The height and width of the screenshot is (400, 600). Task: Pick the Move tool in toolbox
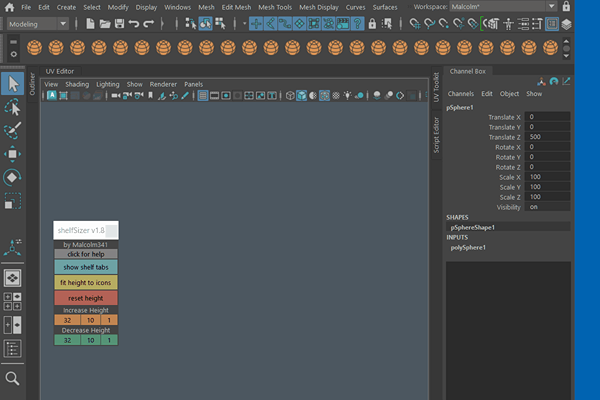(x=13, y=154)
